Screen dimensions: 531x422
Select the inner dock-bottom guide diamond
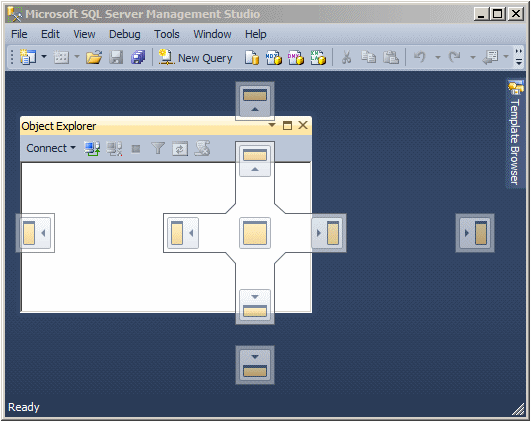coord(255,305)
